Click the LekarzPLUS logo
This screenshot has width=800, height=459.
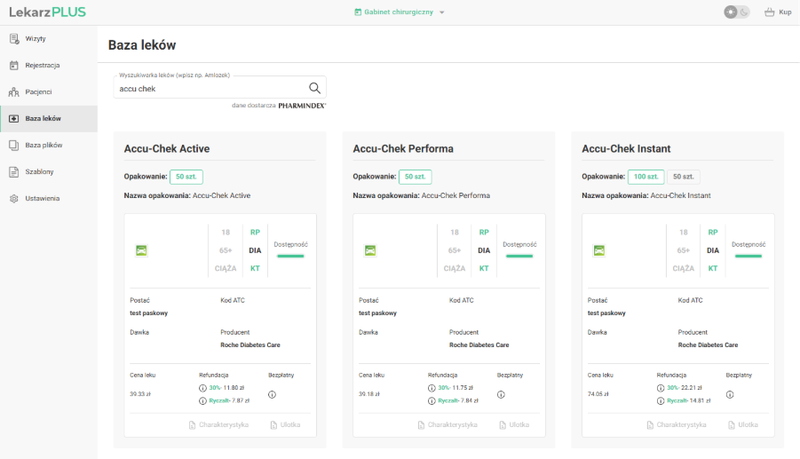point(47,12)
